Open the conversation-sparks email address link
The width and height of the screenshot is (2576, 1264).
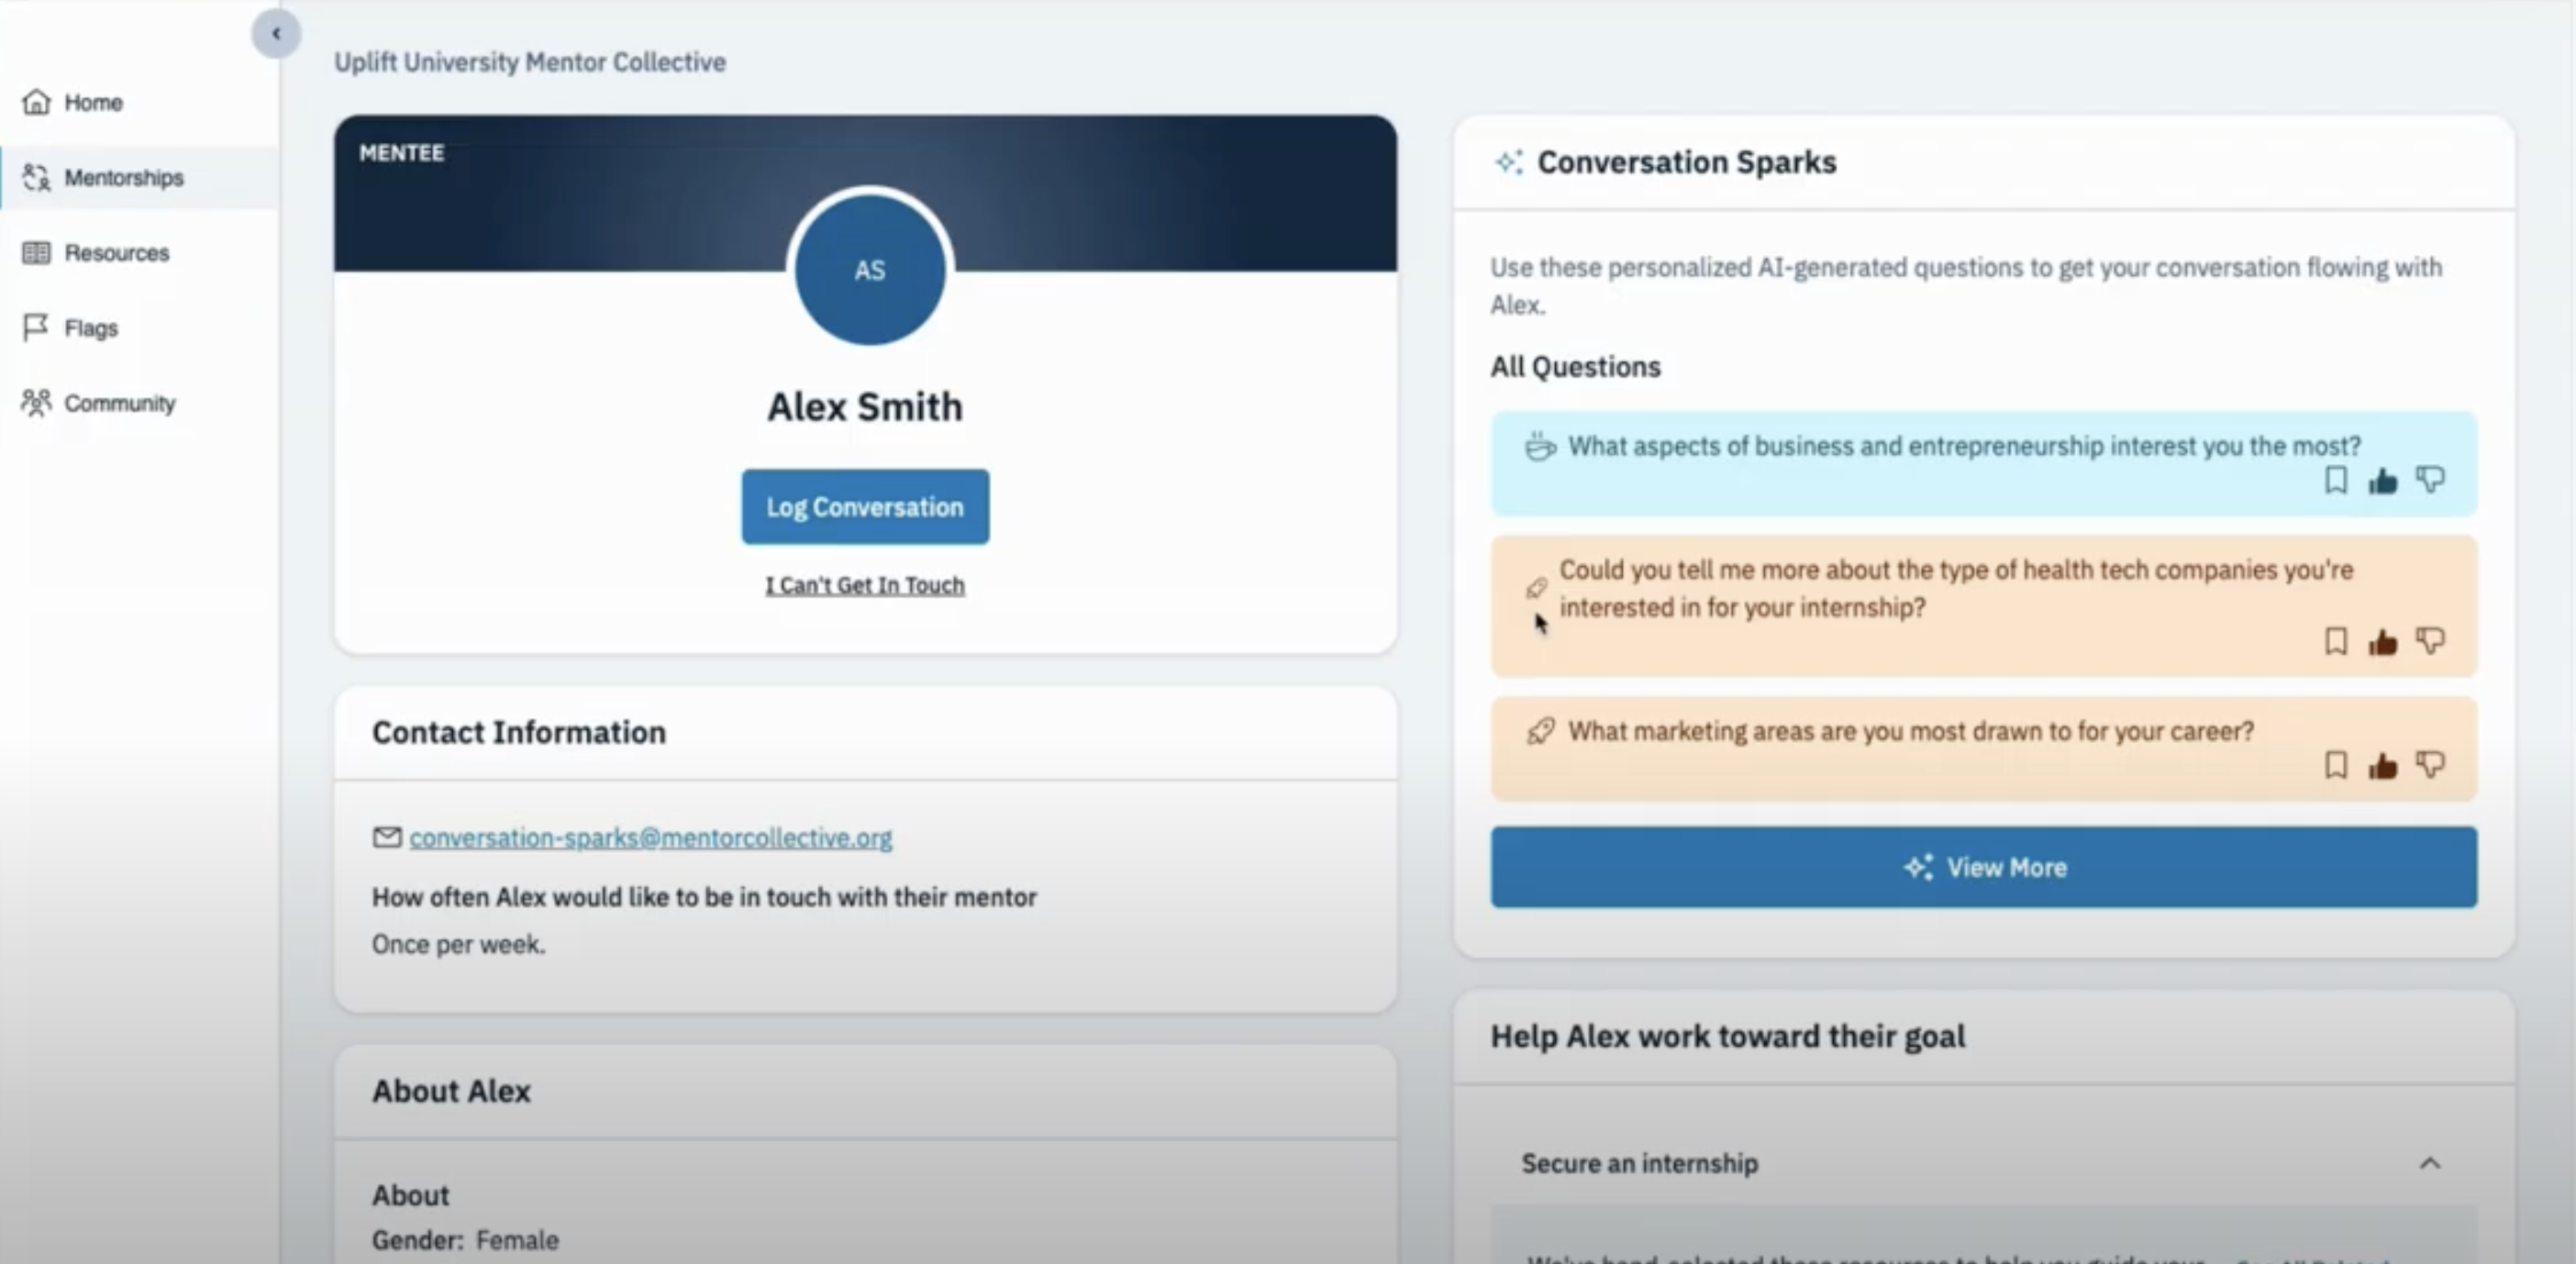[x=650, y=838]
